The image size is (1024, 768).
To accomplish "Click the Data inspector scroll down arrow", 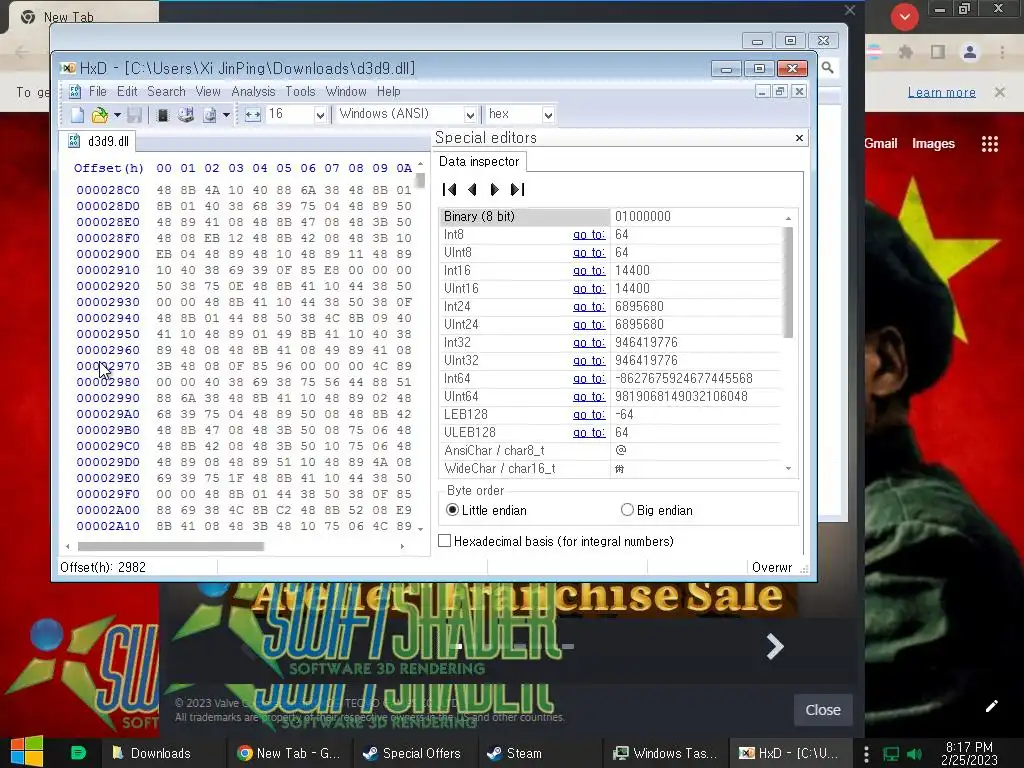I will point(788,468).
